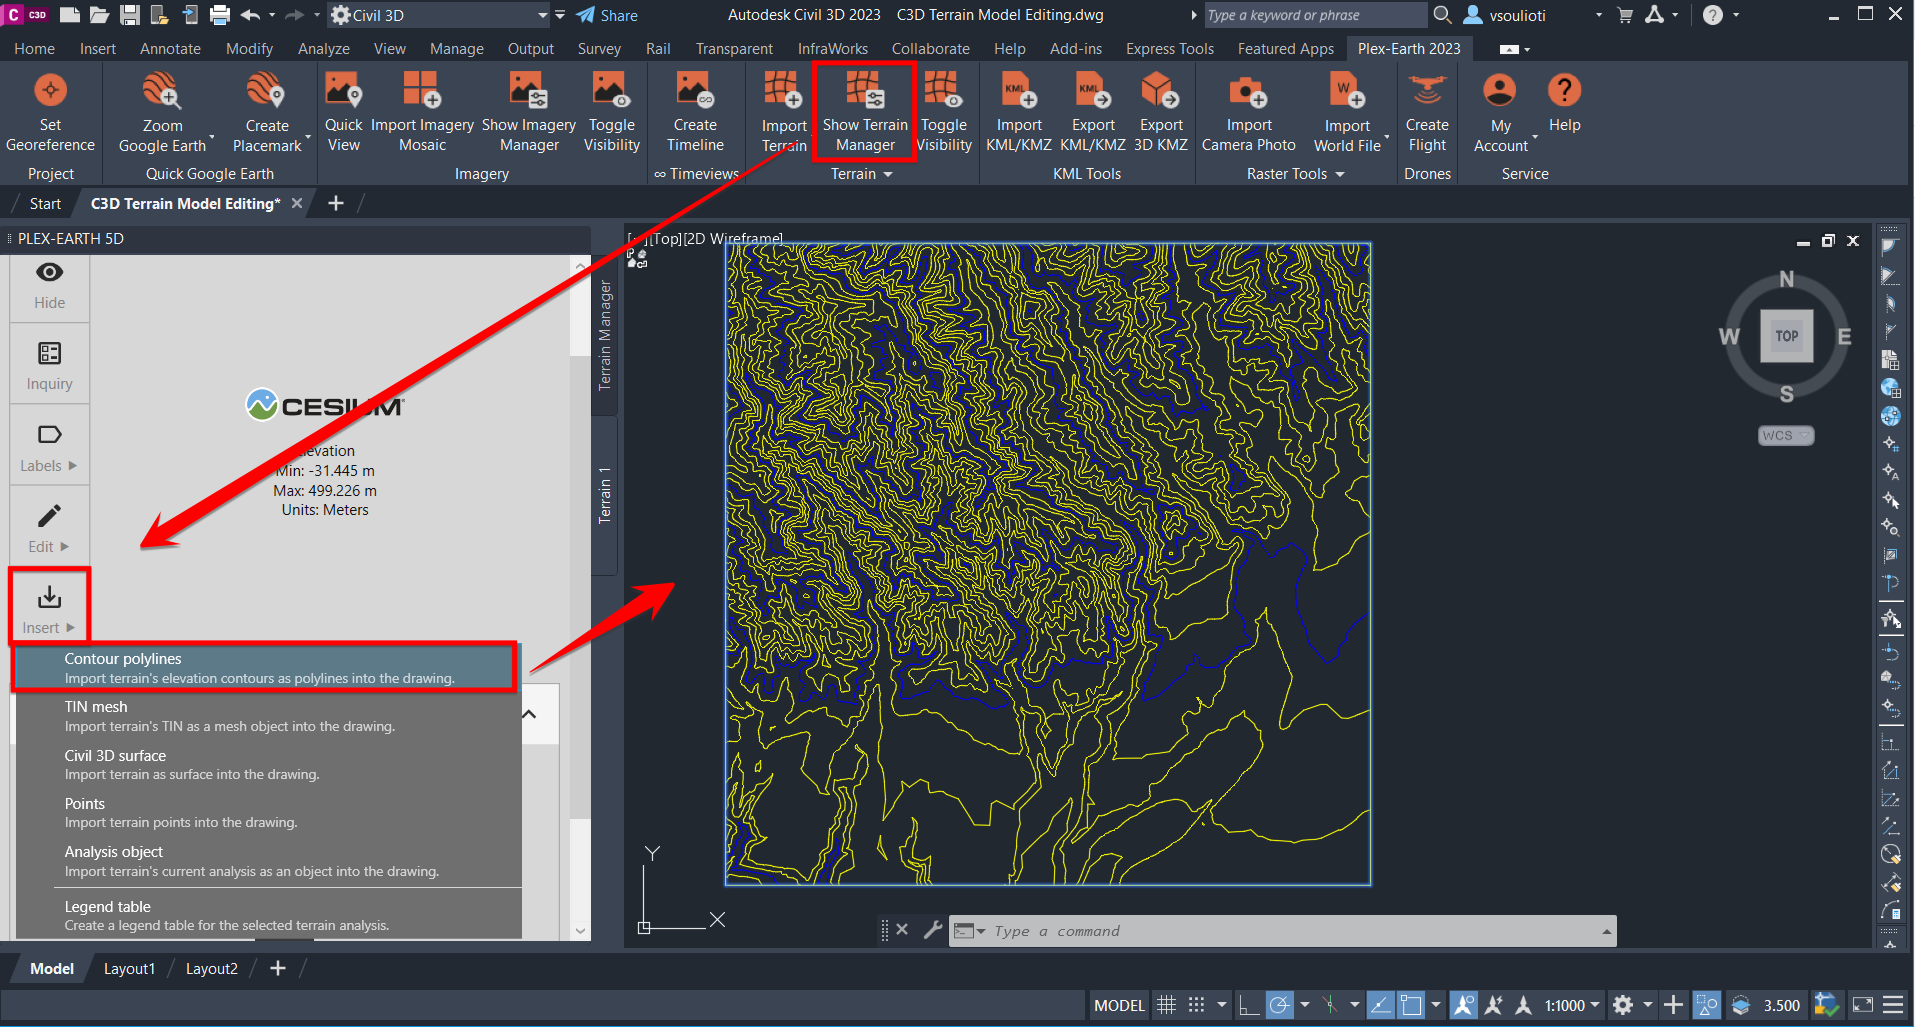Viewport: 1915px width, 1027px height.
Task: Click Import Terrain tool
Action: point(784,113)
